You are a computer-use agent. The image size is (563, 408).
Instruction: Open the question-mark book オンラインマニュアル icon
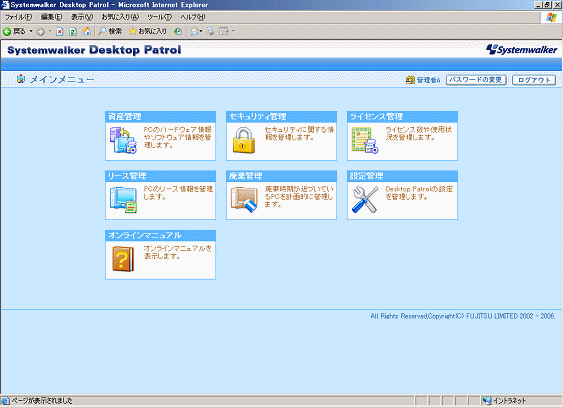[123, 259]
